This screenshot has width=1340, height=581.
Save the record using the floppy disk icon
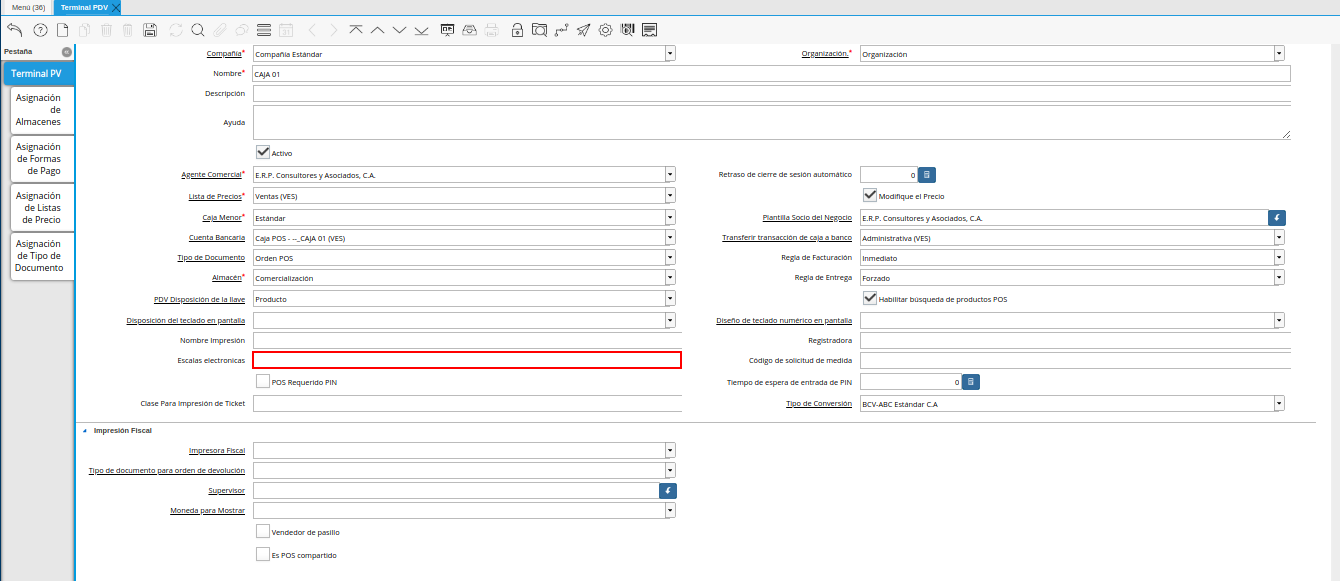coord(150,30)
